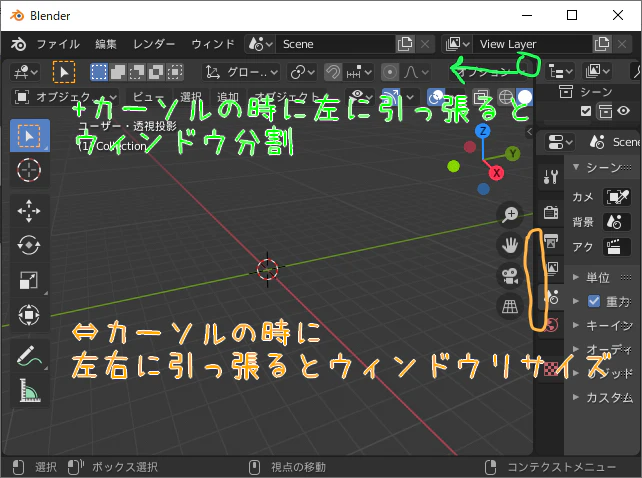Viewport: 642px width, 478px height.
Task: Switch to wireframe shading mode
Action: 506,97
